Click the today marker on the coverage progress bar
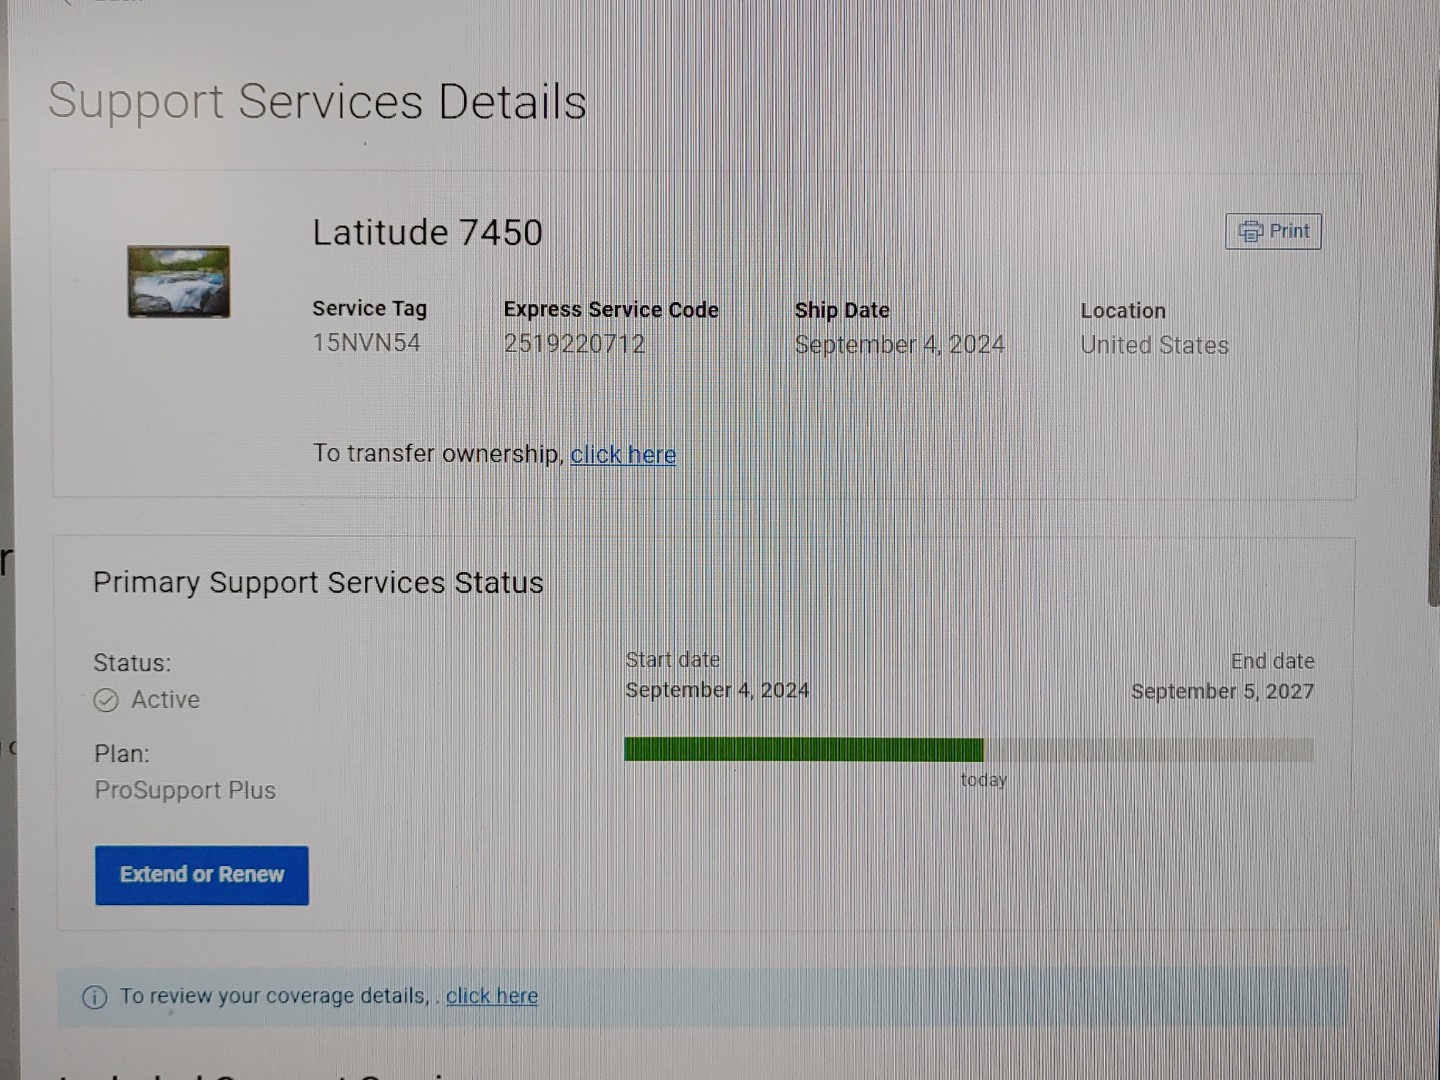The width and height of the screenshot is (1440, 1080). pyautogui.click(x=983, y=780)
